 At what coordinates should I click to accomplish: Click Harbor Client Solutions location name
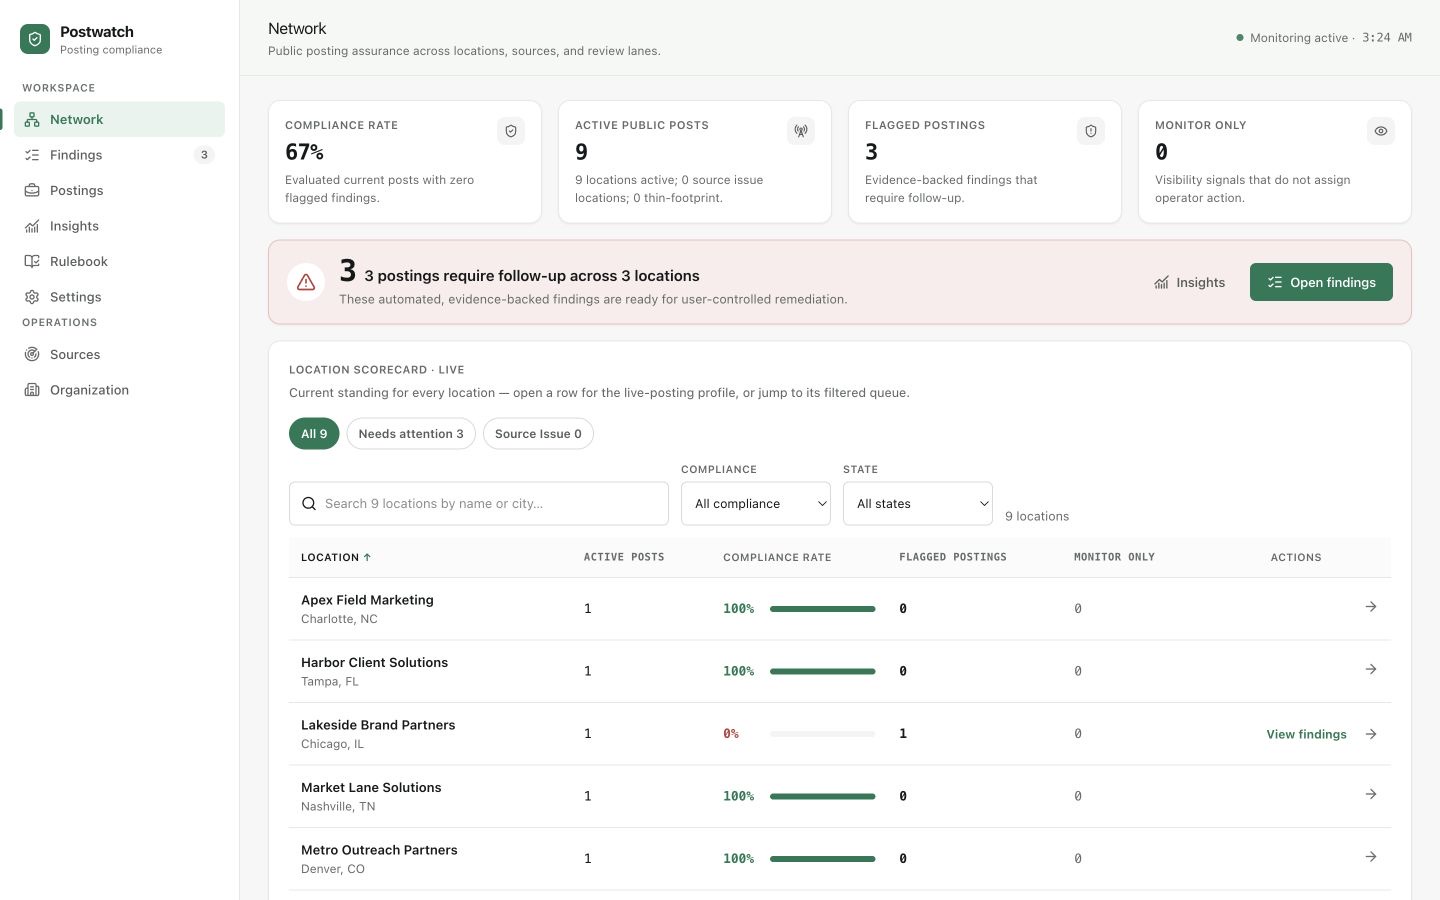coord(374,662)
